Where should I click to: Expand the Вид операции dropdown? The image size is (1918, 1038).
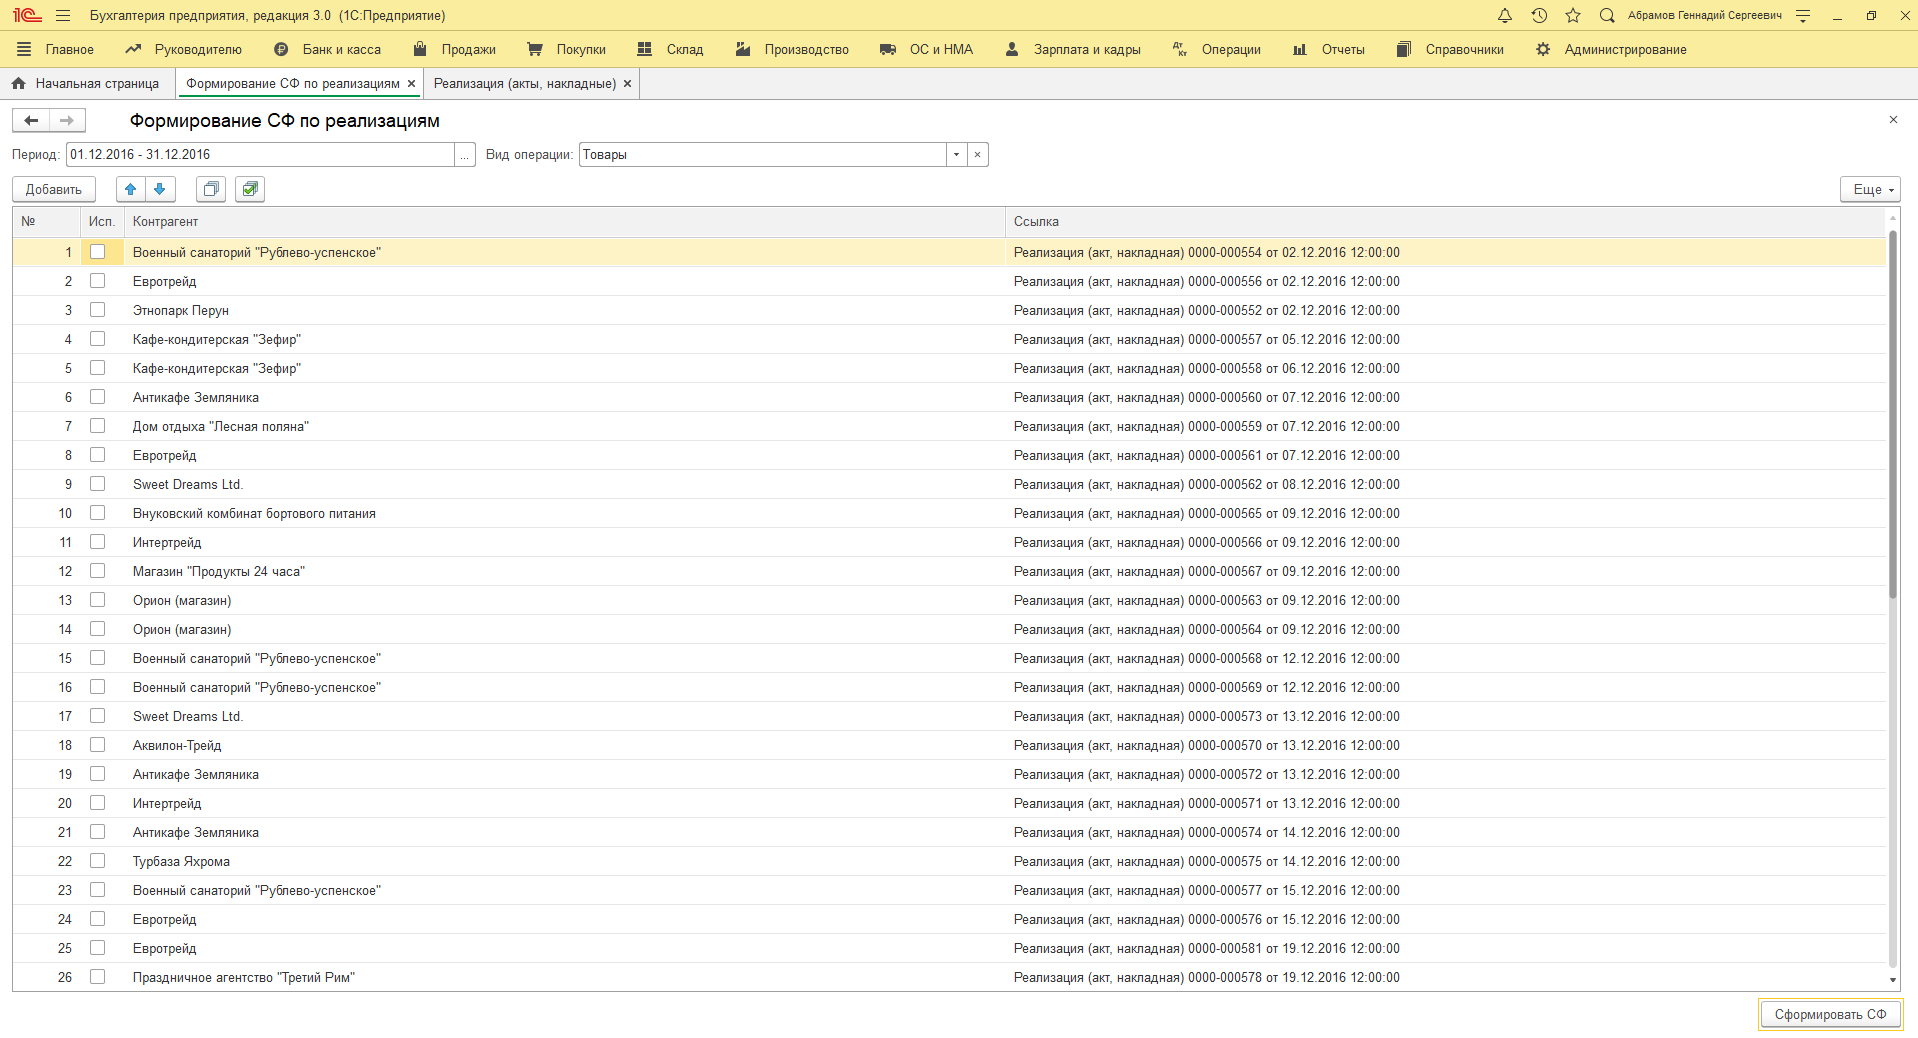956,155
